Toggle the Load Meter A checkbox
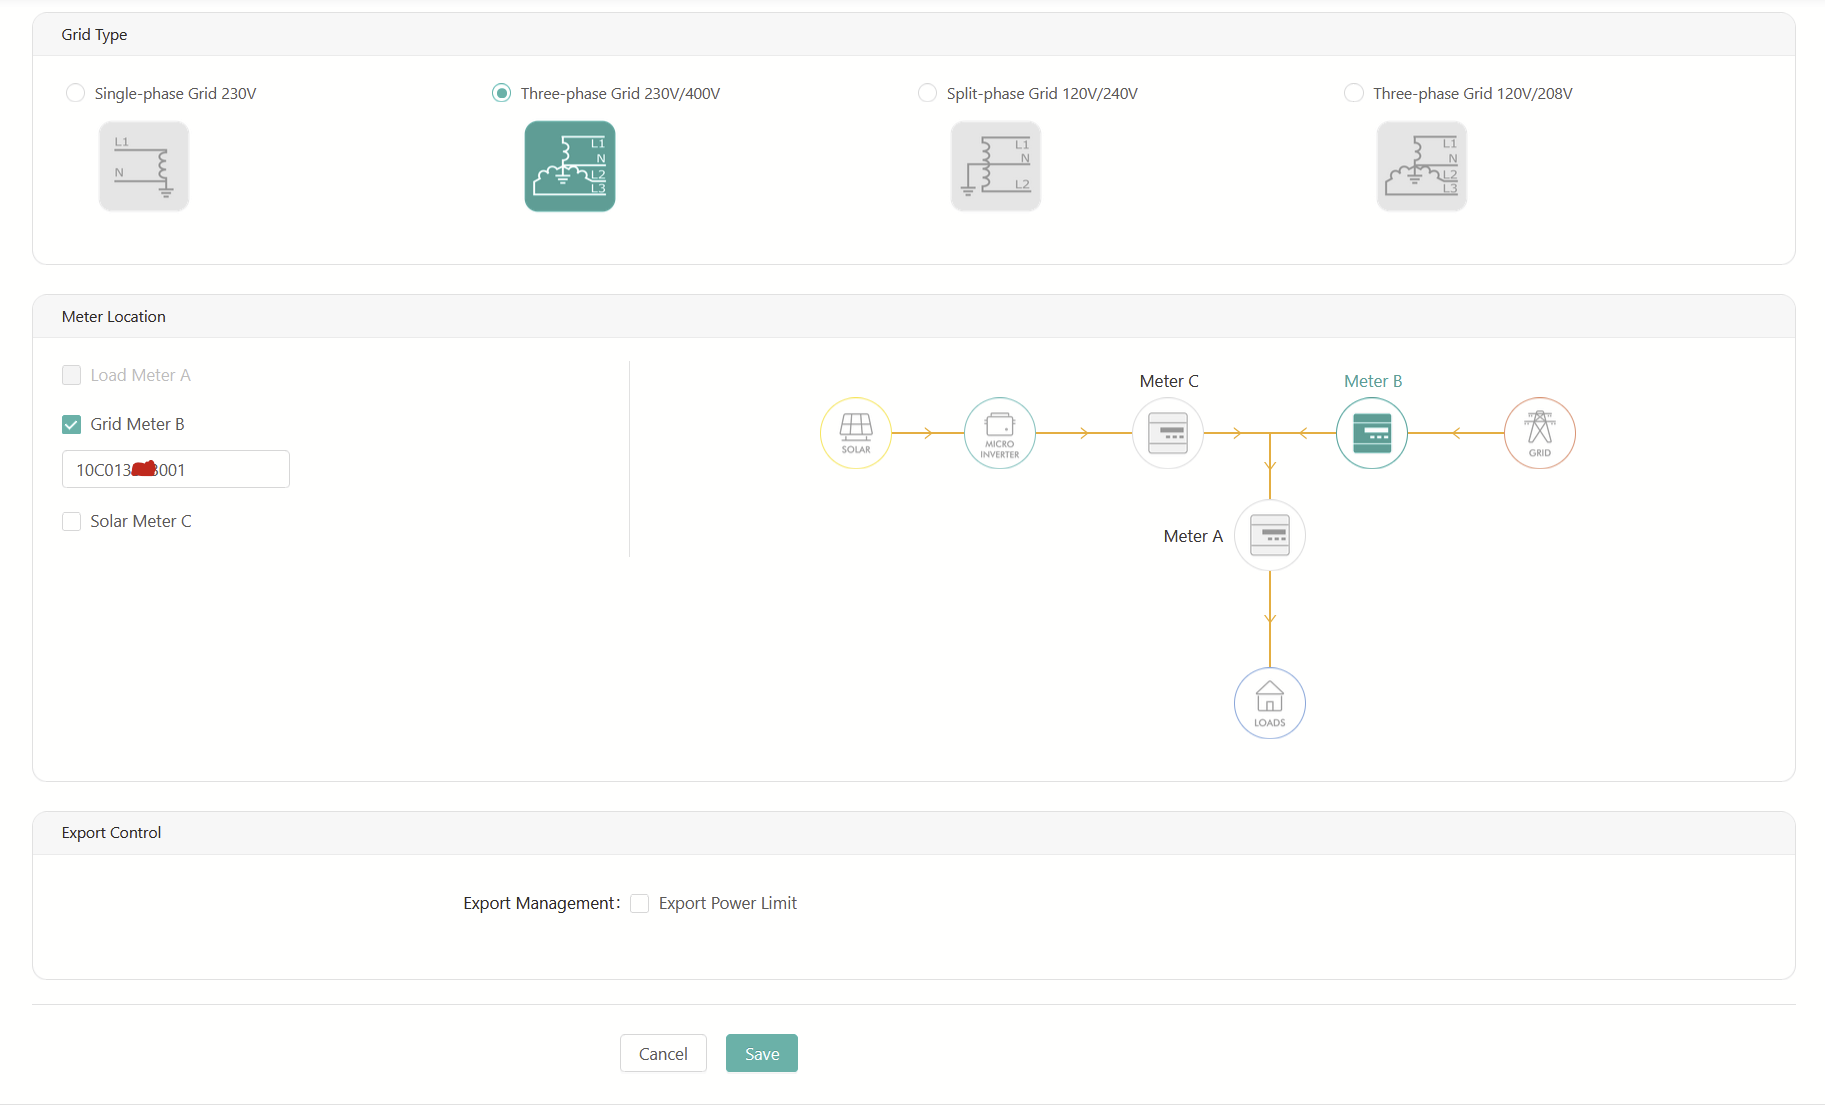Image resolution: width=1825 pixels, height=1105 pixels. coord(71,375)
